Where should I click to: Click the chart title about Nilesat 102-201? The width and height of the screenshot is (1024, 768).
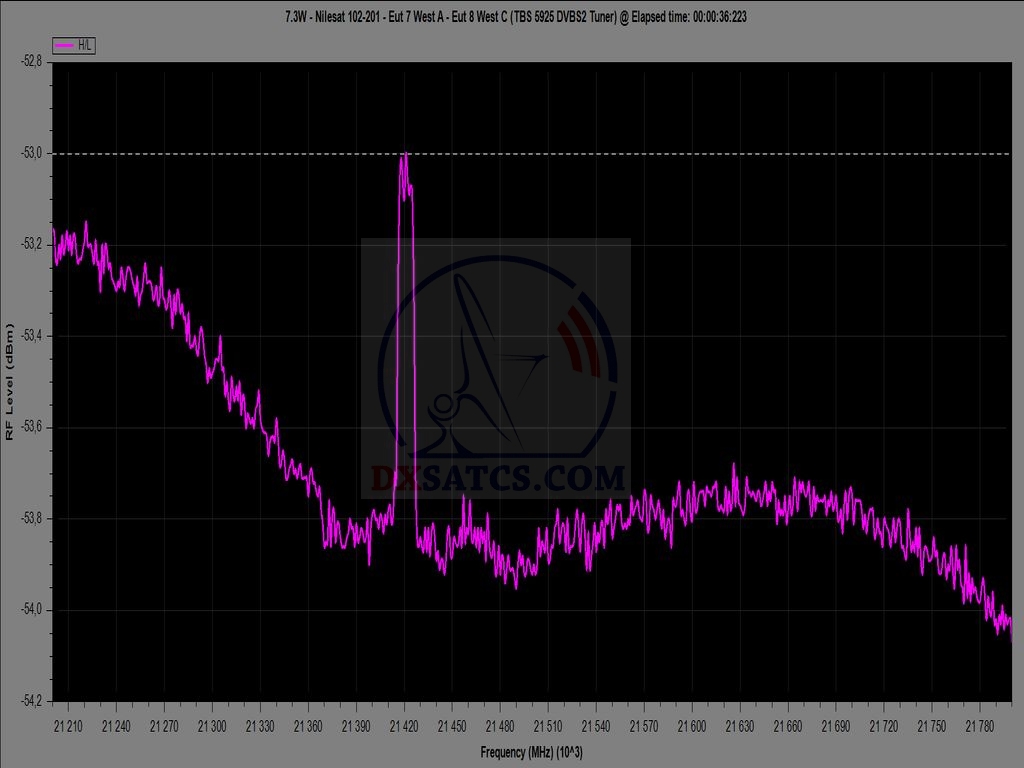click(511, 17)
